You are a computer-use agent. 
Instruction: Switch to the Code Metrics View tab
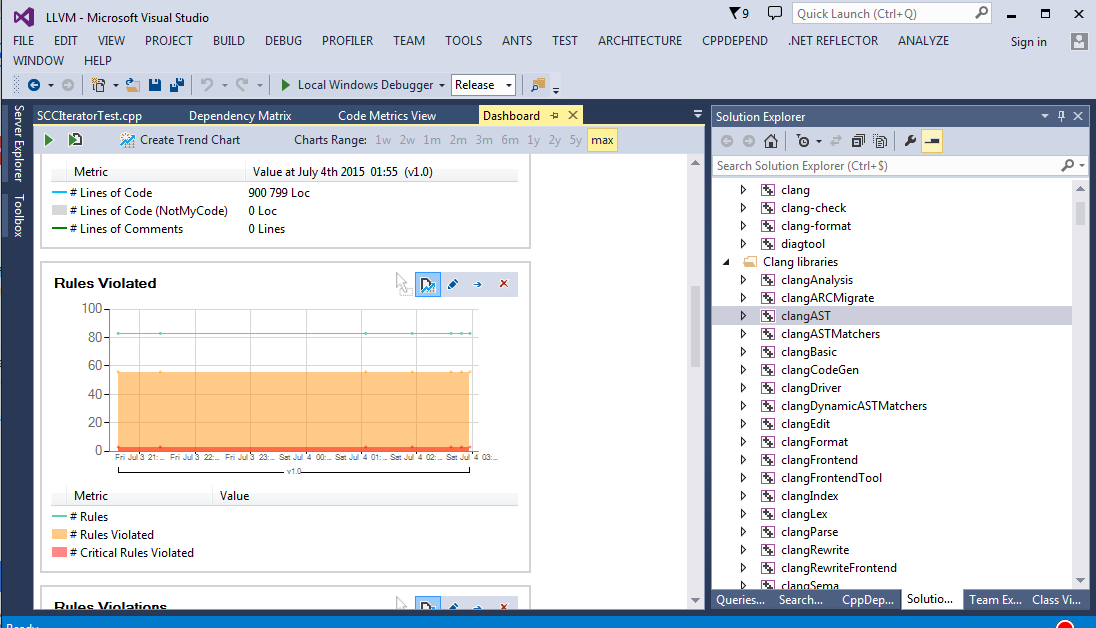[x=387, y=116]
